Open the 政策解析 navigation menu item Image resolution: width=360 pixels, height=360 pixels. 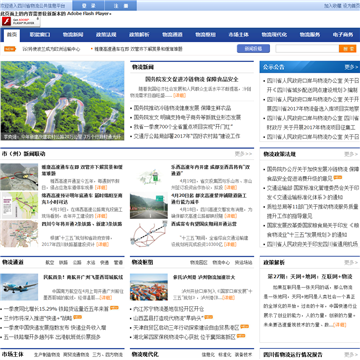coord(139,35)
